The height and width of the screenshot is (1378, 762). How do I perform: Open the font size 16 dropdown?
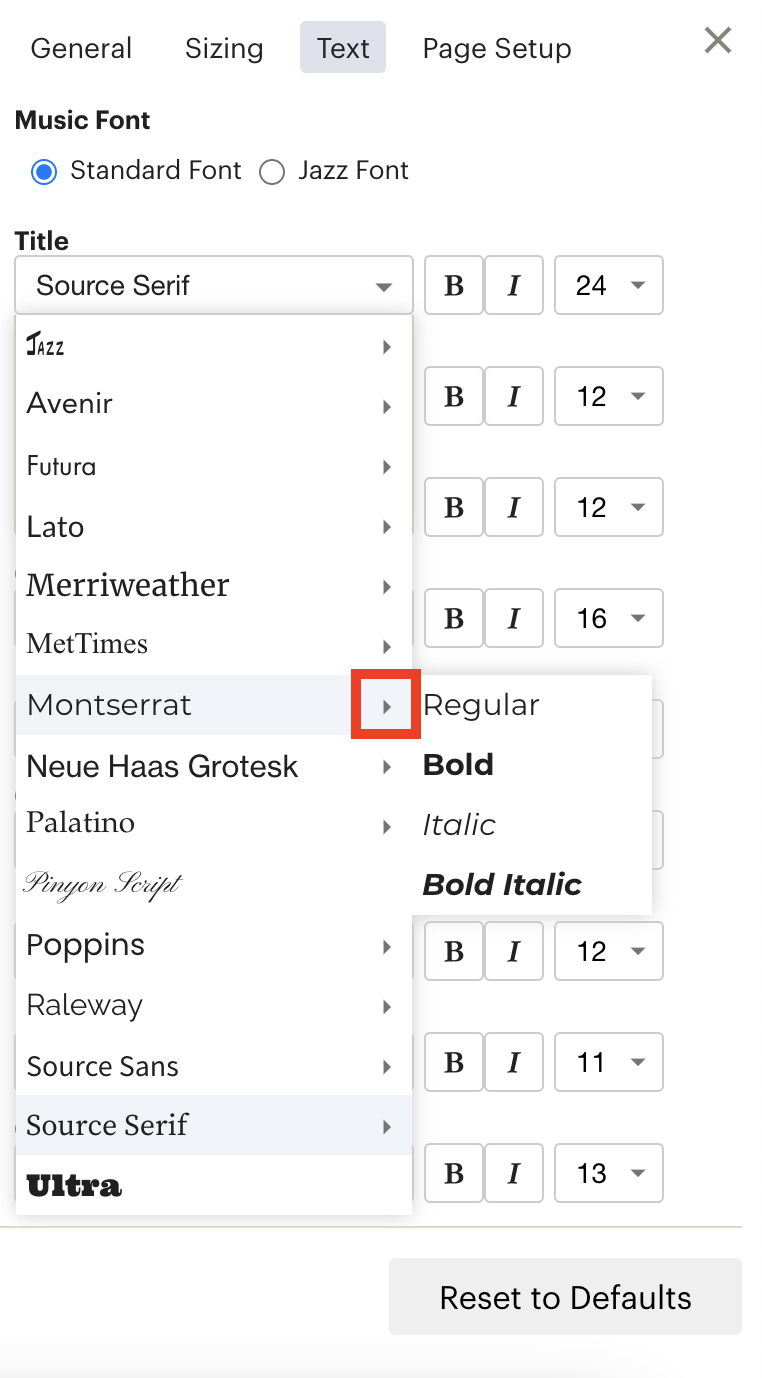[x=609, y=618]
